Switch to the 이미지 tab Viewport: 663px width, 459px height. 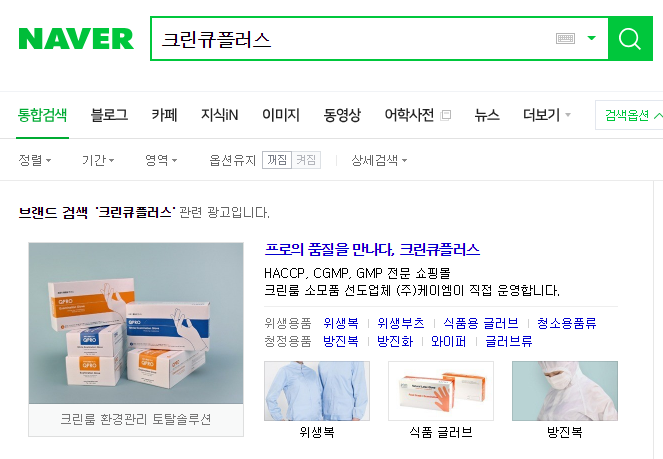click(x=281, y=115)
